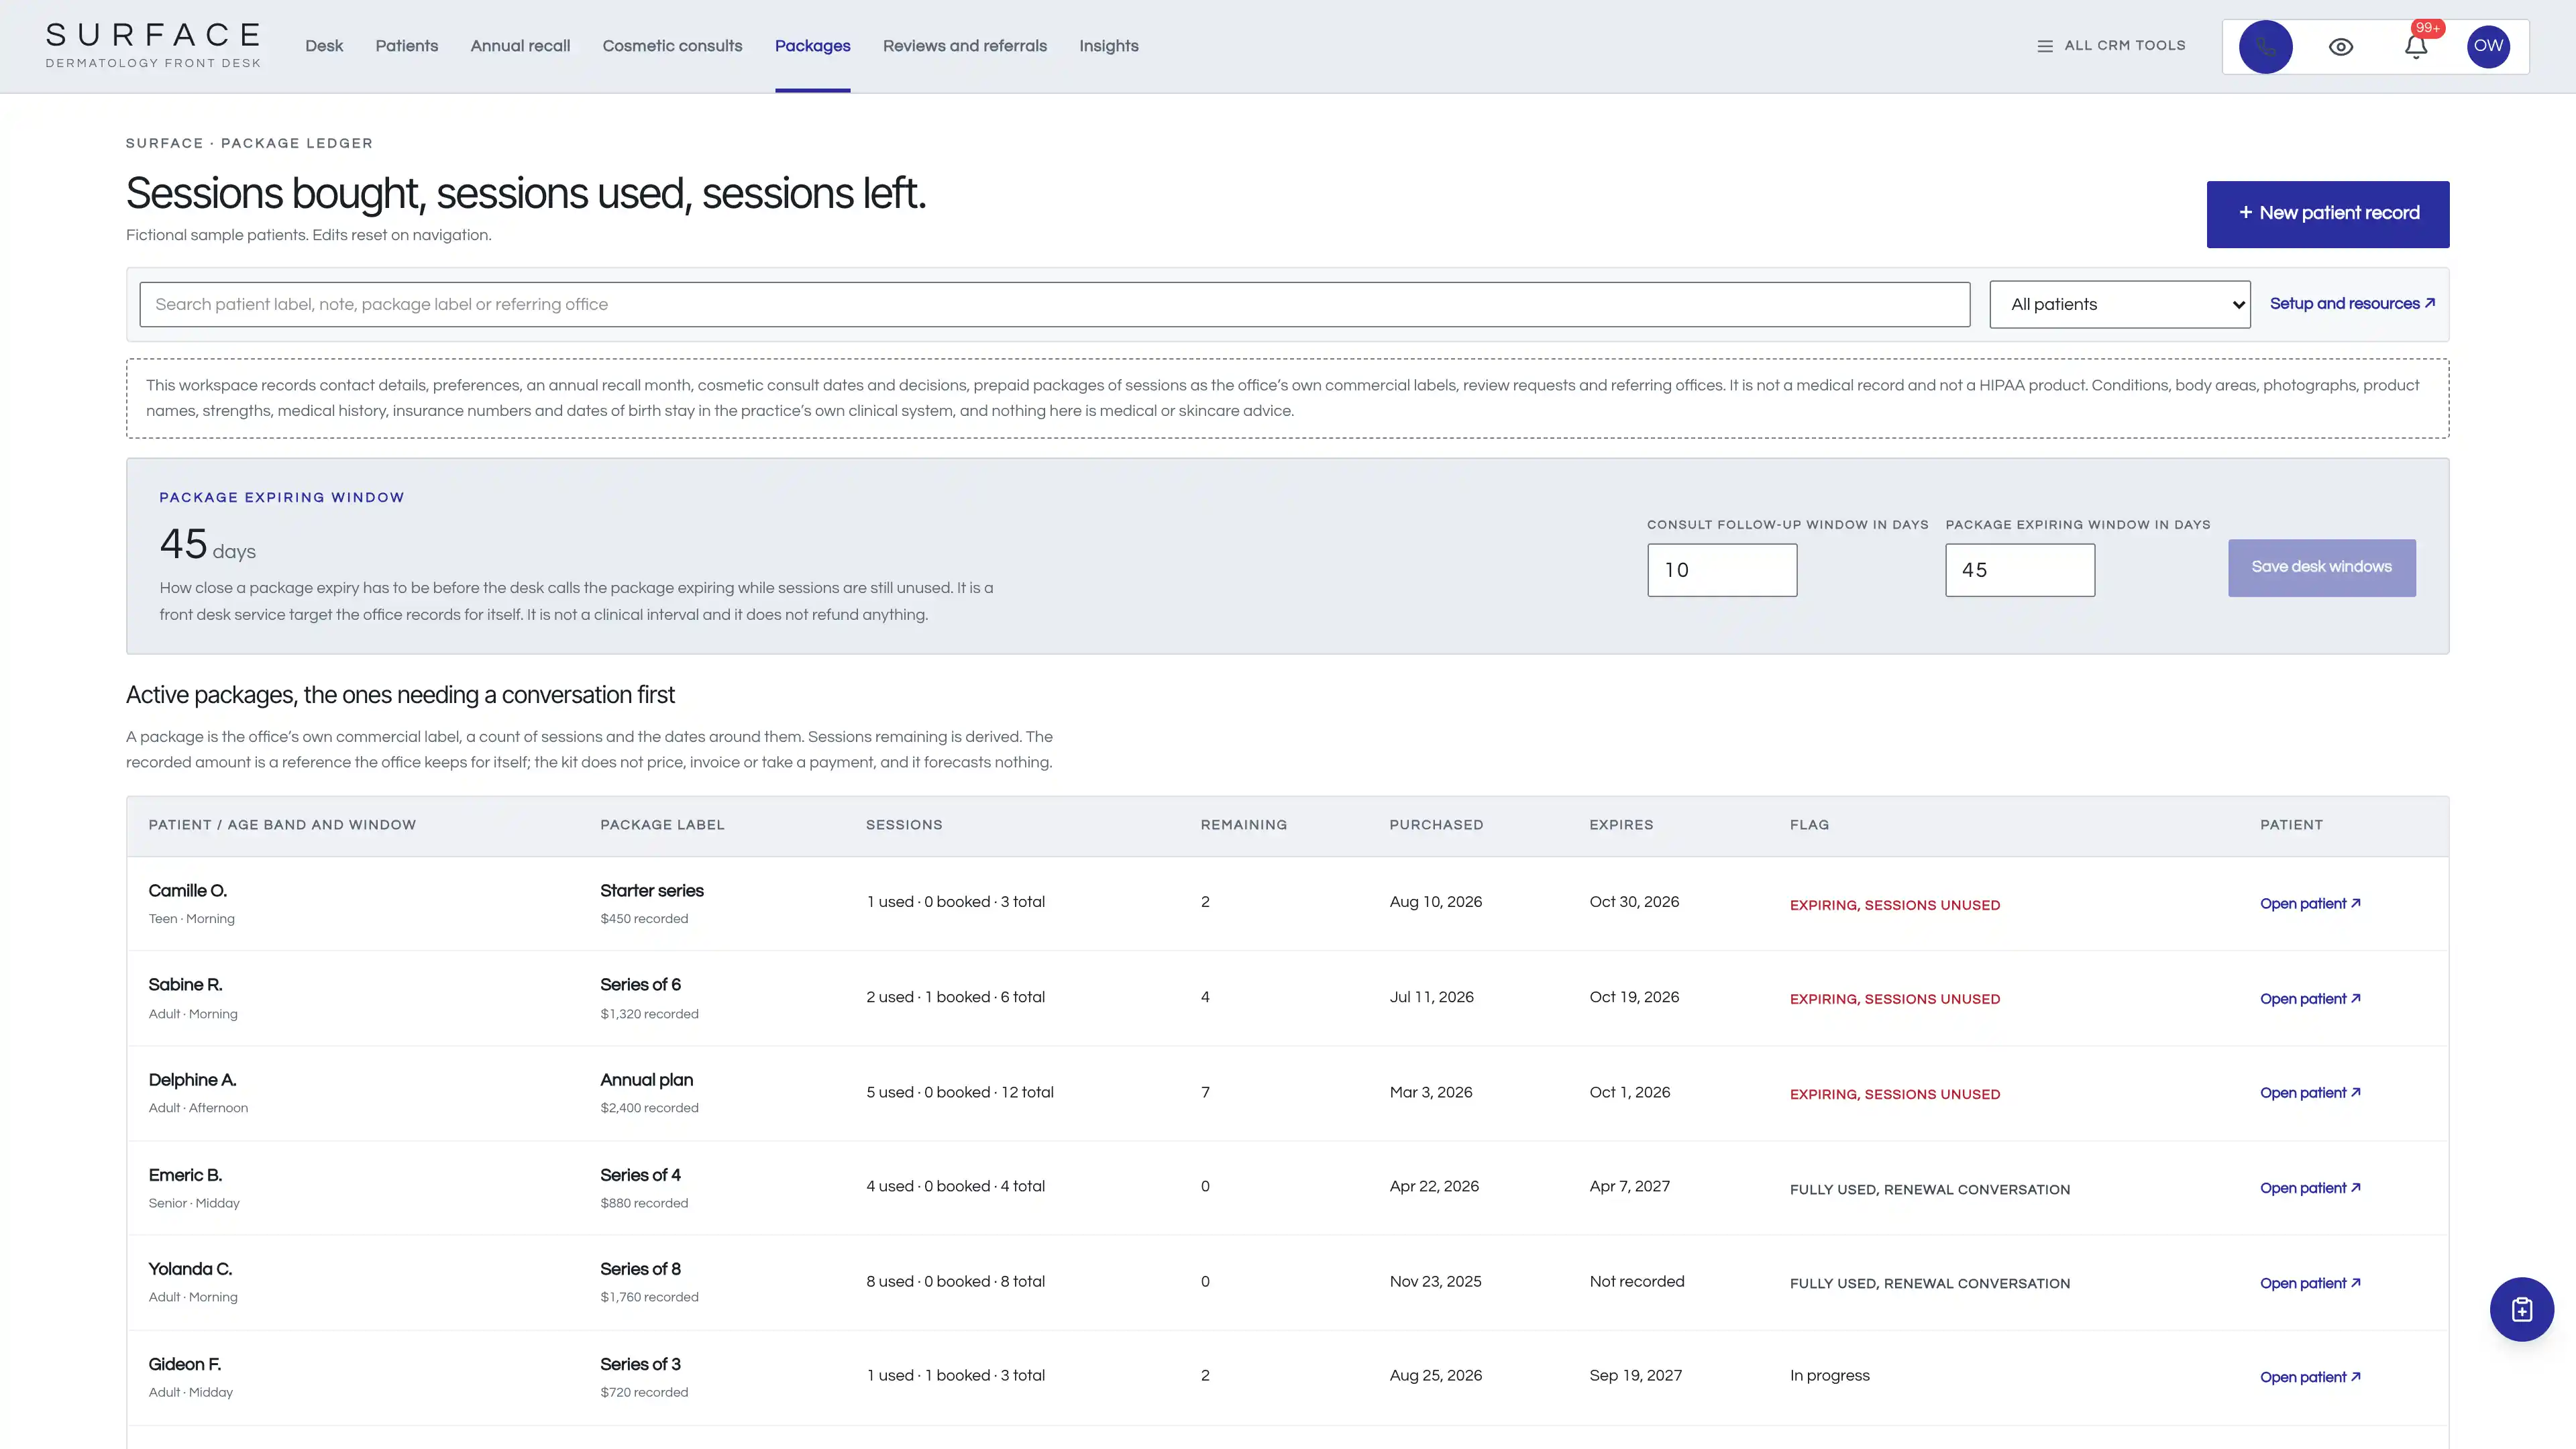
Task: Expand the All patients filter dropdown
Action: point(2119,304)
